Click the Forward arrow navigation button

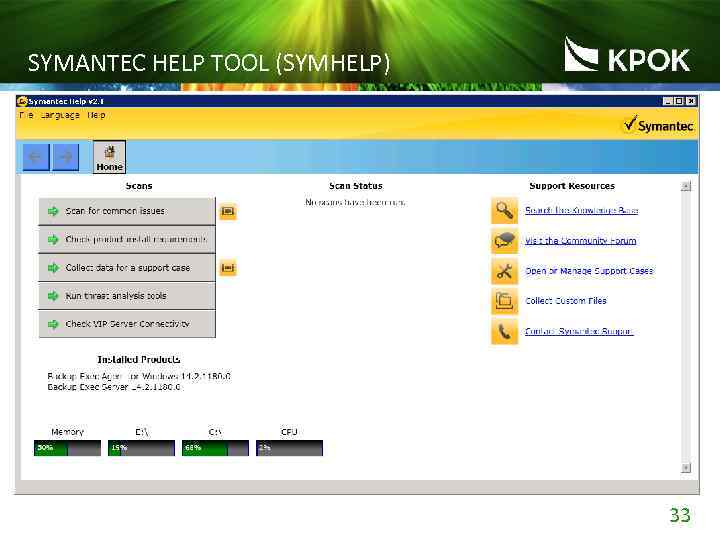66,157
